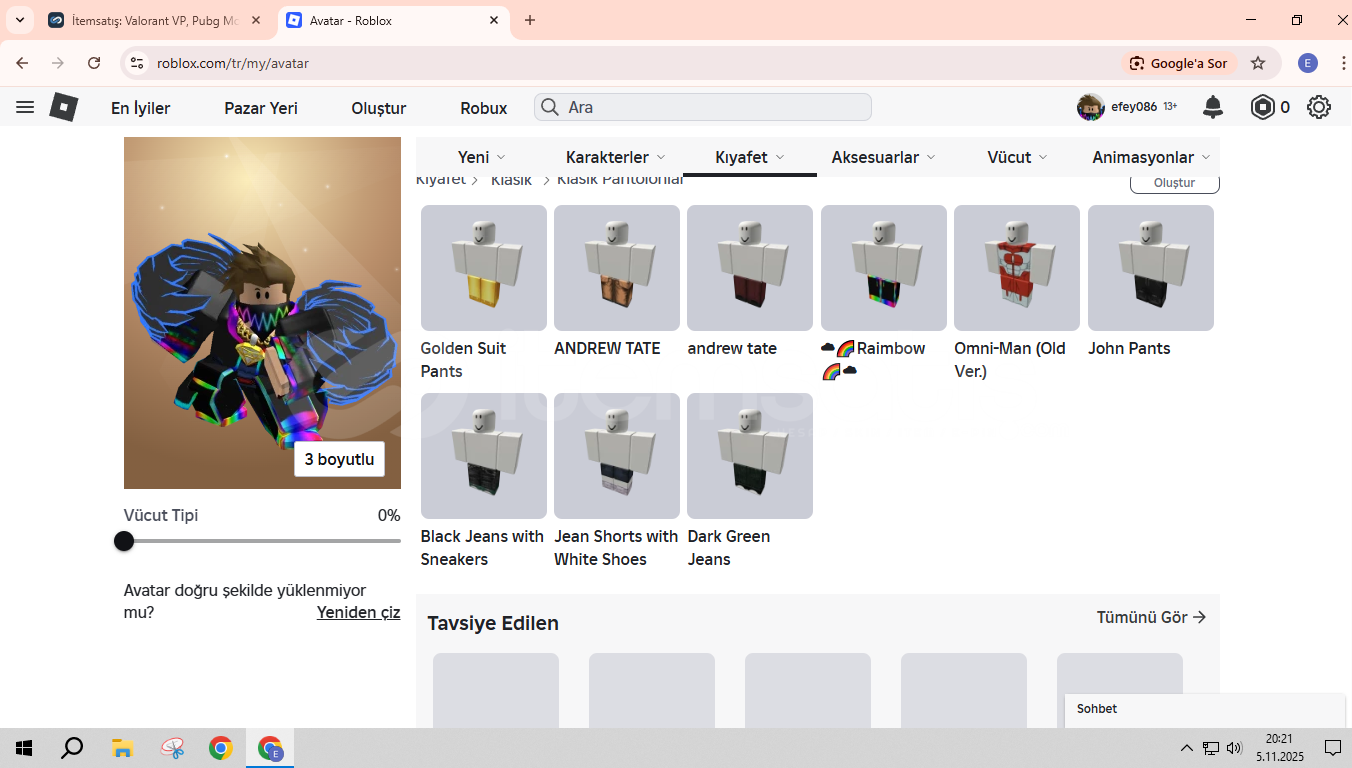Click the Robux balance icon
The height and width of the screenshot is (768, 1352).
1263,107
